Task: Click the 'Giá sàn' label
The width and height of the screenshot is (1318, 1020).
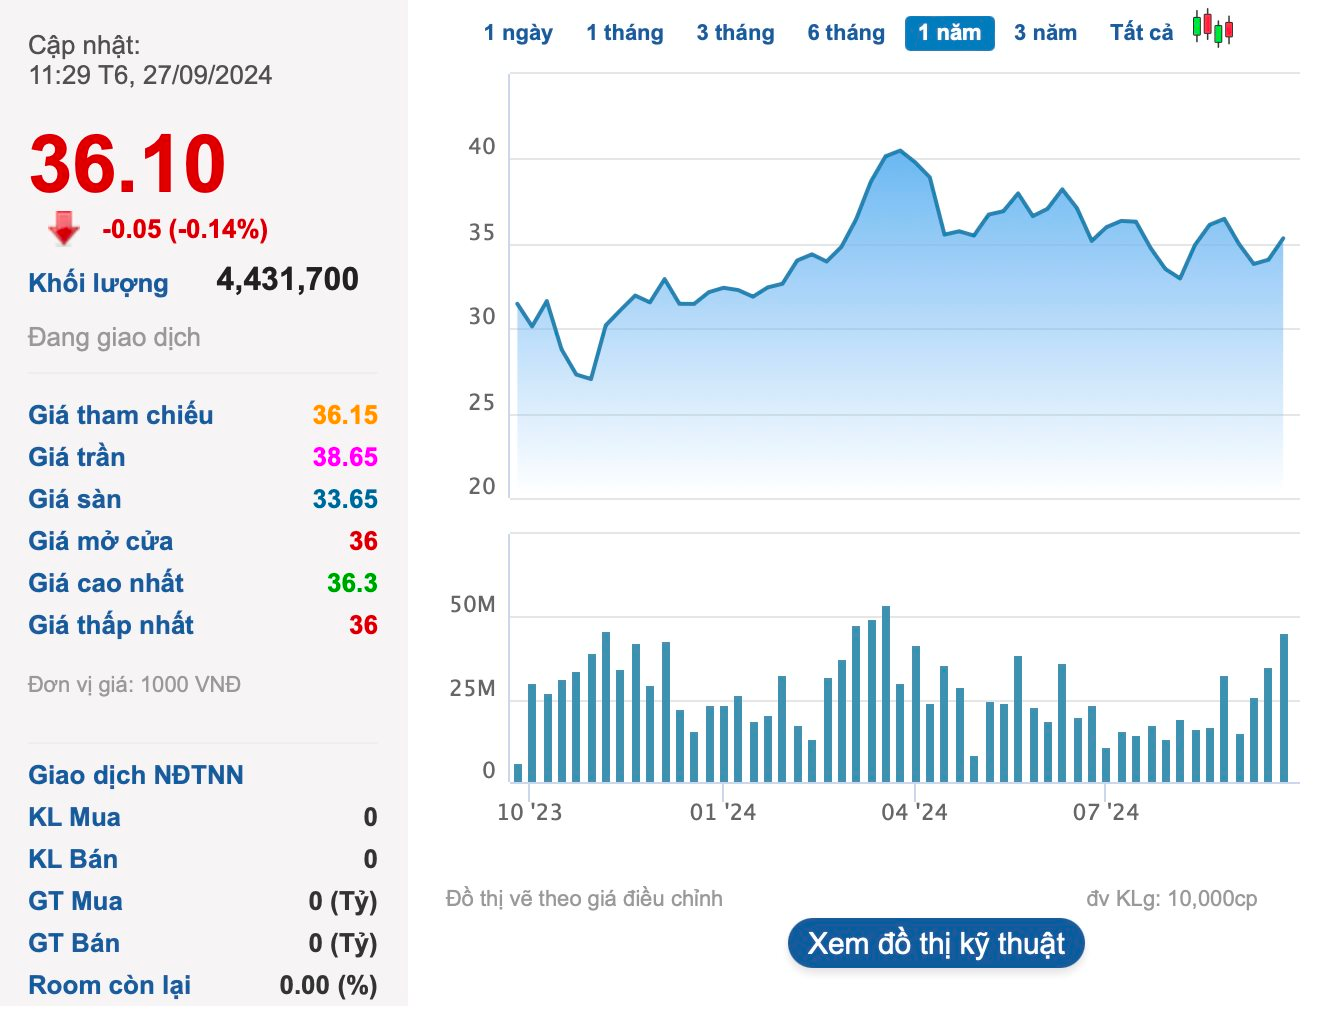Action: (75, 499)
